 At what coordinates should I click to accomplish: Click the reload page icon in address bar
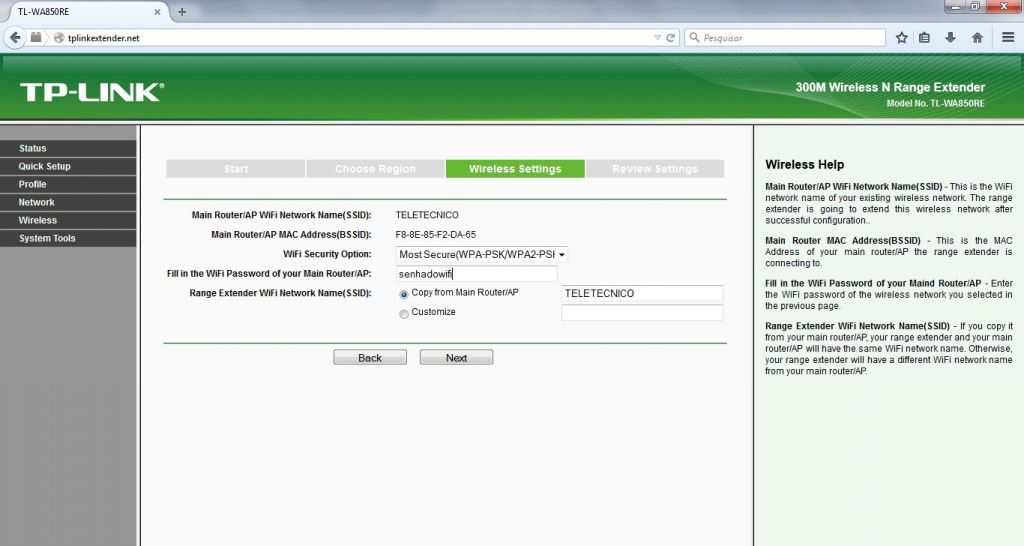click(x=670, y=38)
